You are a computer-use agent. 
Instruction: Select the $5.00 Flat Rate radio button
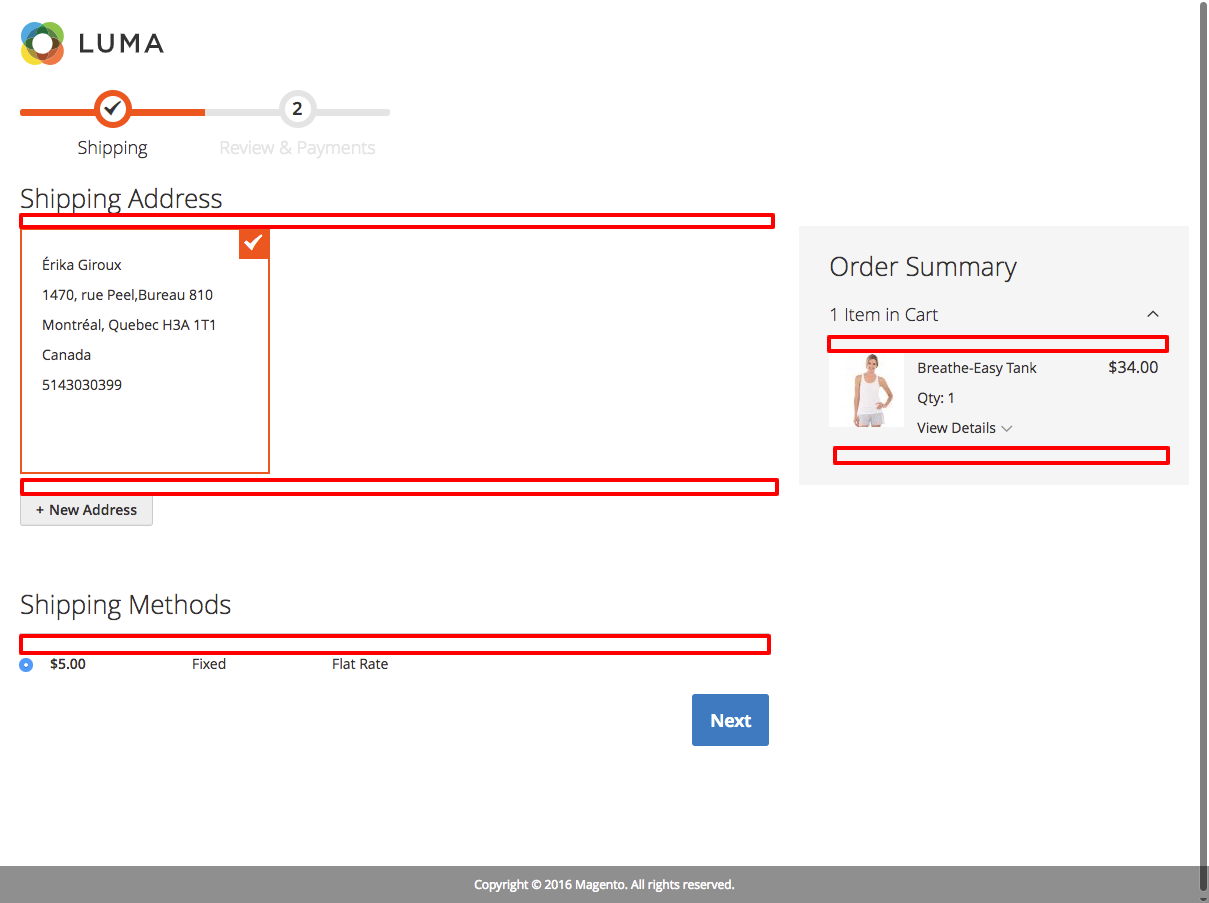click(26, 665)
